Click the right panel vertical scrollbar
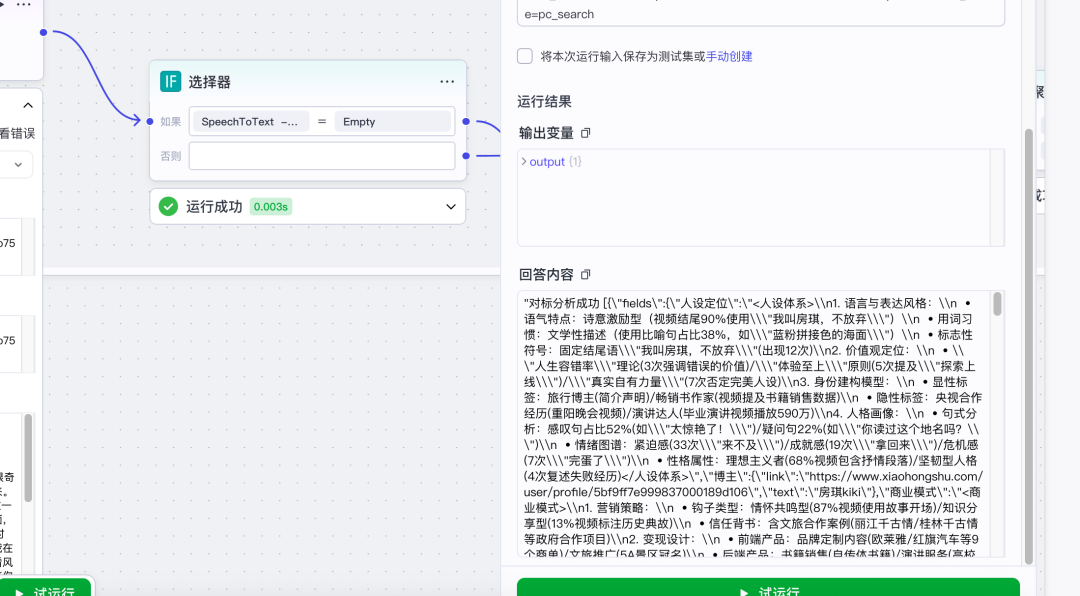 pyautogui.click(x=1029, y=340)
